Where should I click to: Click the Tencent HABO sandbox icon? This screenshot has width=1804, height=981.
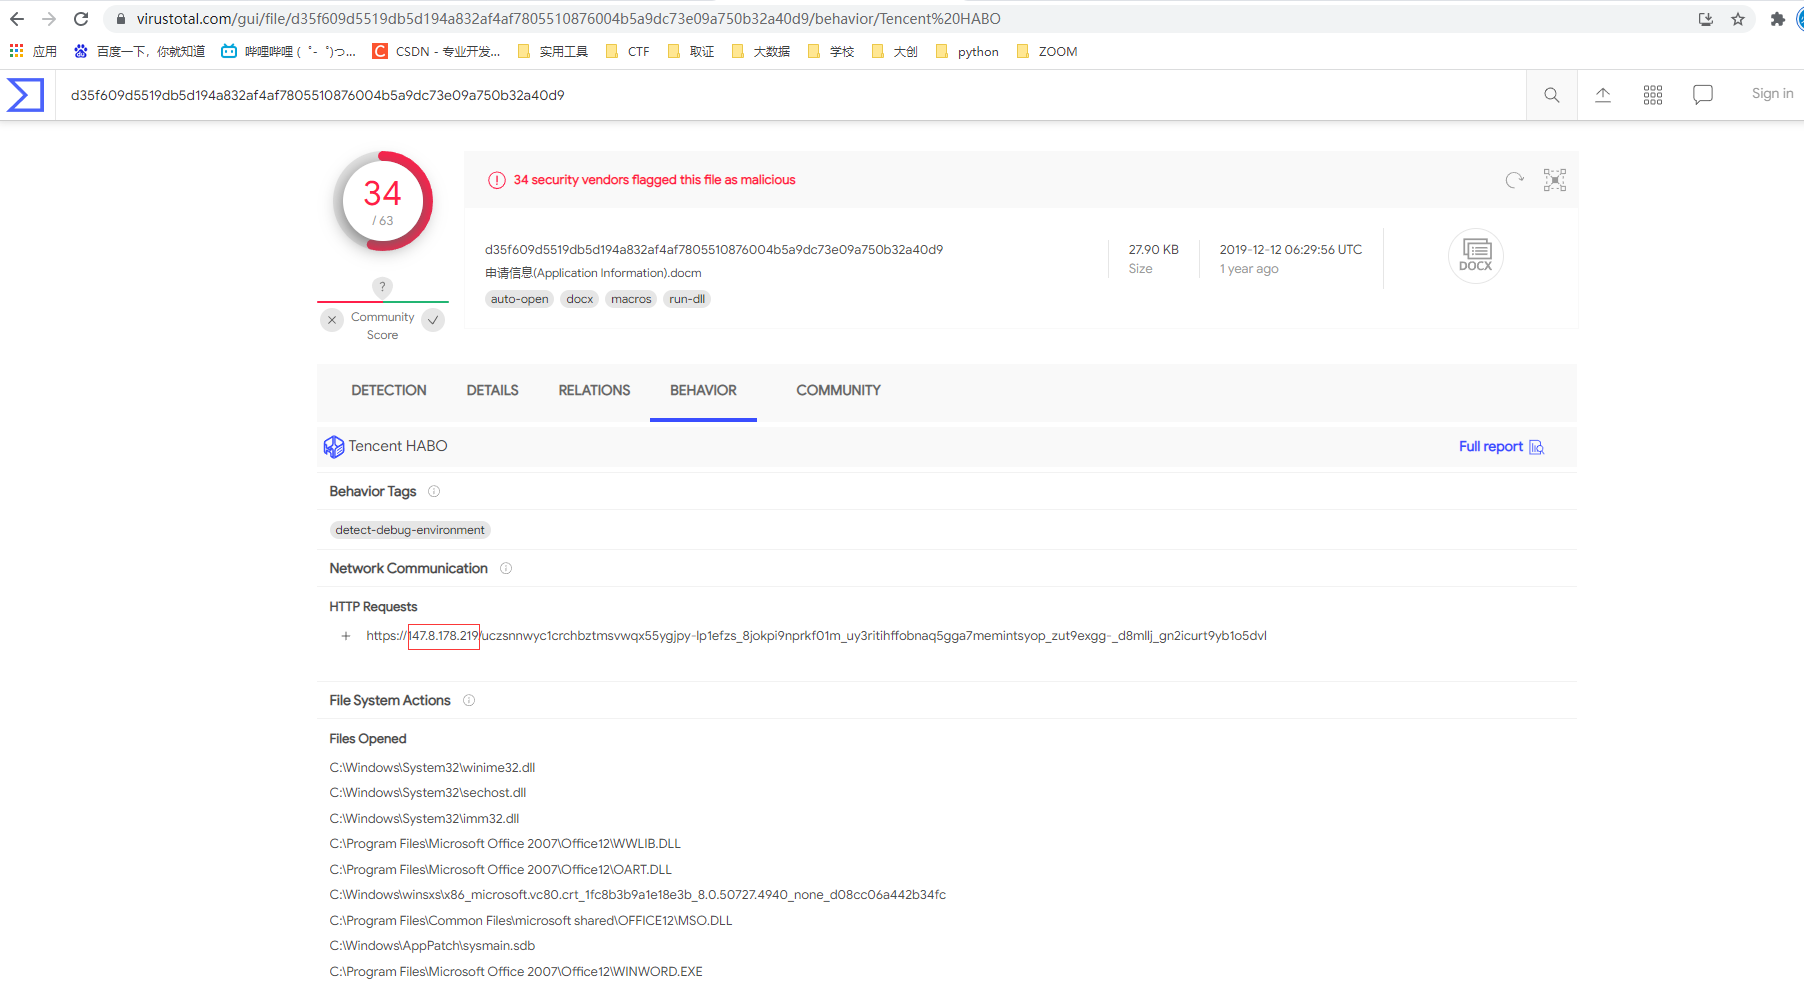click(334, 447)
